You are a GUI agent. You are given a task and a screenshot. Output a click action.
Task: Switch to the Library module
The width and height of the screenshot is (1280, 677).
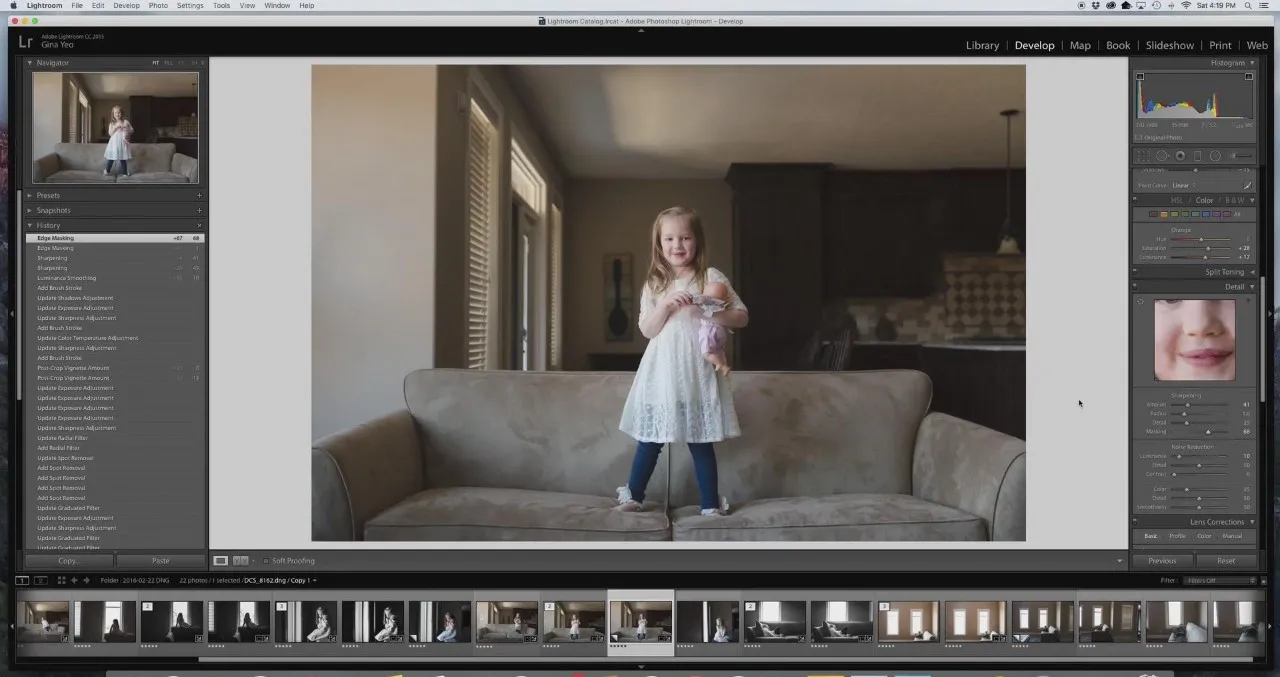coord(982,45)
